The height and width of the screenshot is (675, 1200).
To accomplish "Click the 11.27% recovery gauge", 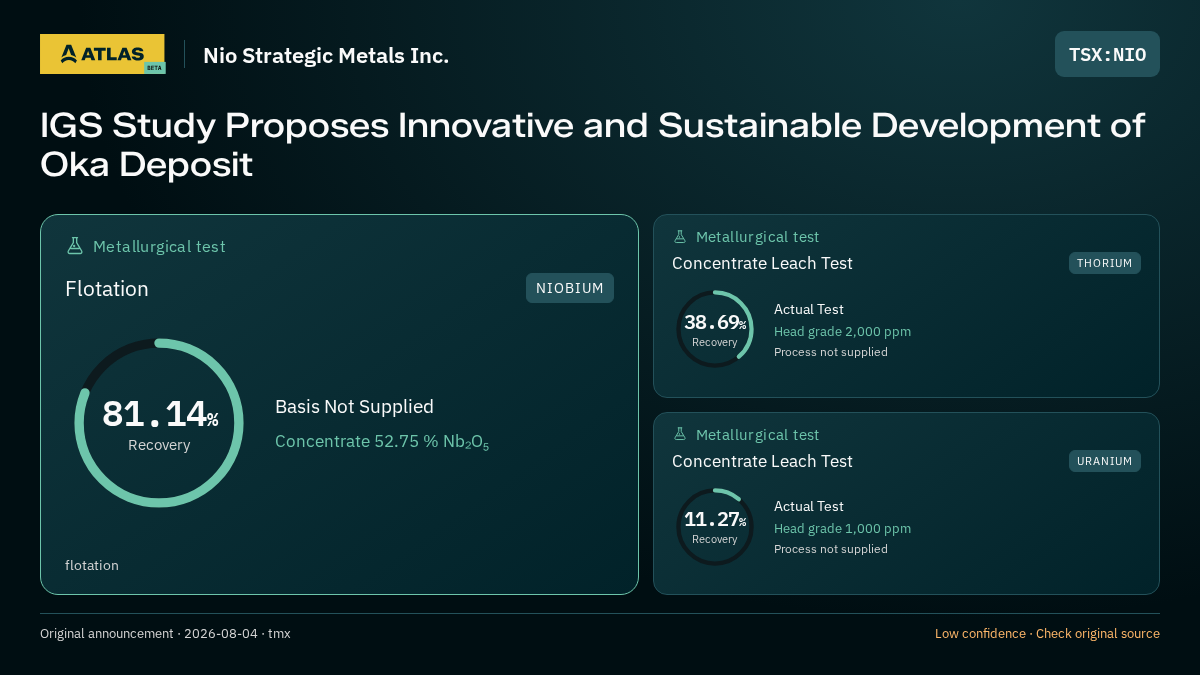I will [715, 527].
